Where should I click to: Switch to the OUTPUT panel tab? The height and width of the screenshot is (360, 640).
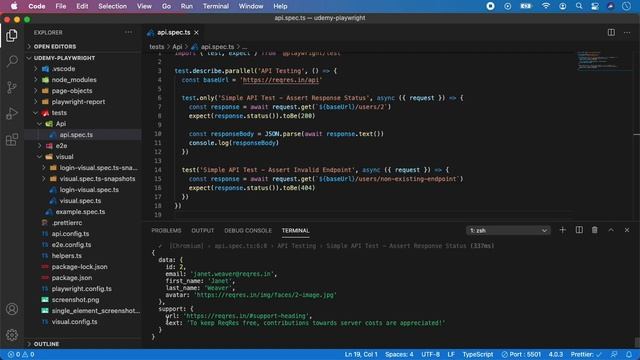pos(202,231)
